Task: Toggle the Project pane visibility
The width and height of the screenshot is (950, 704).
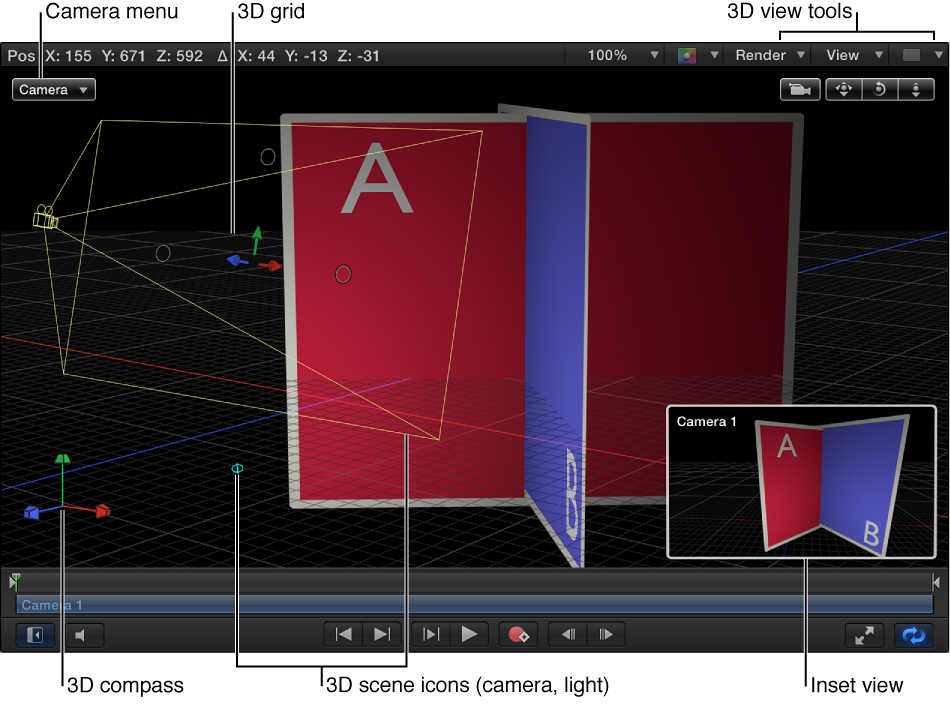Action: pos(35,634)
